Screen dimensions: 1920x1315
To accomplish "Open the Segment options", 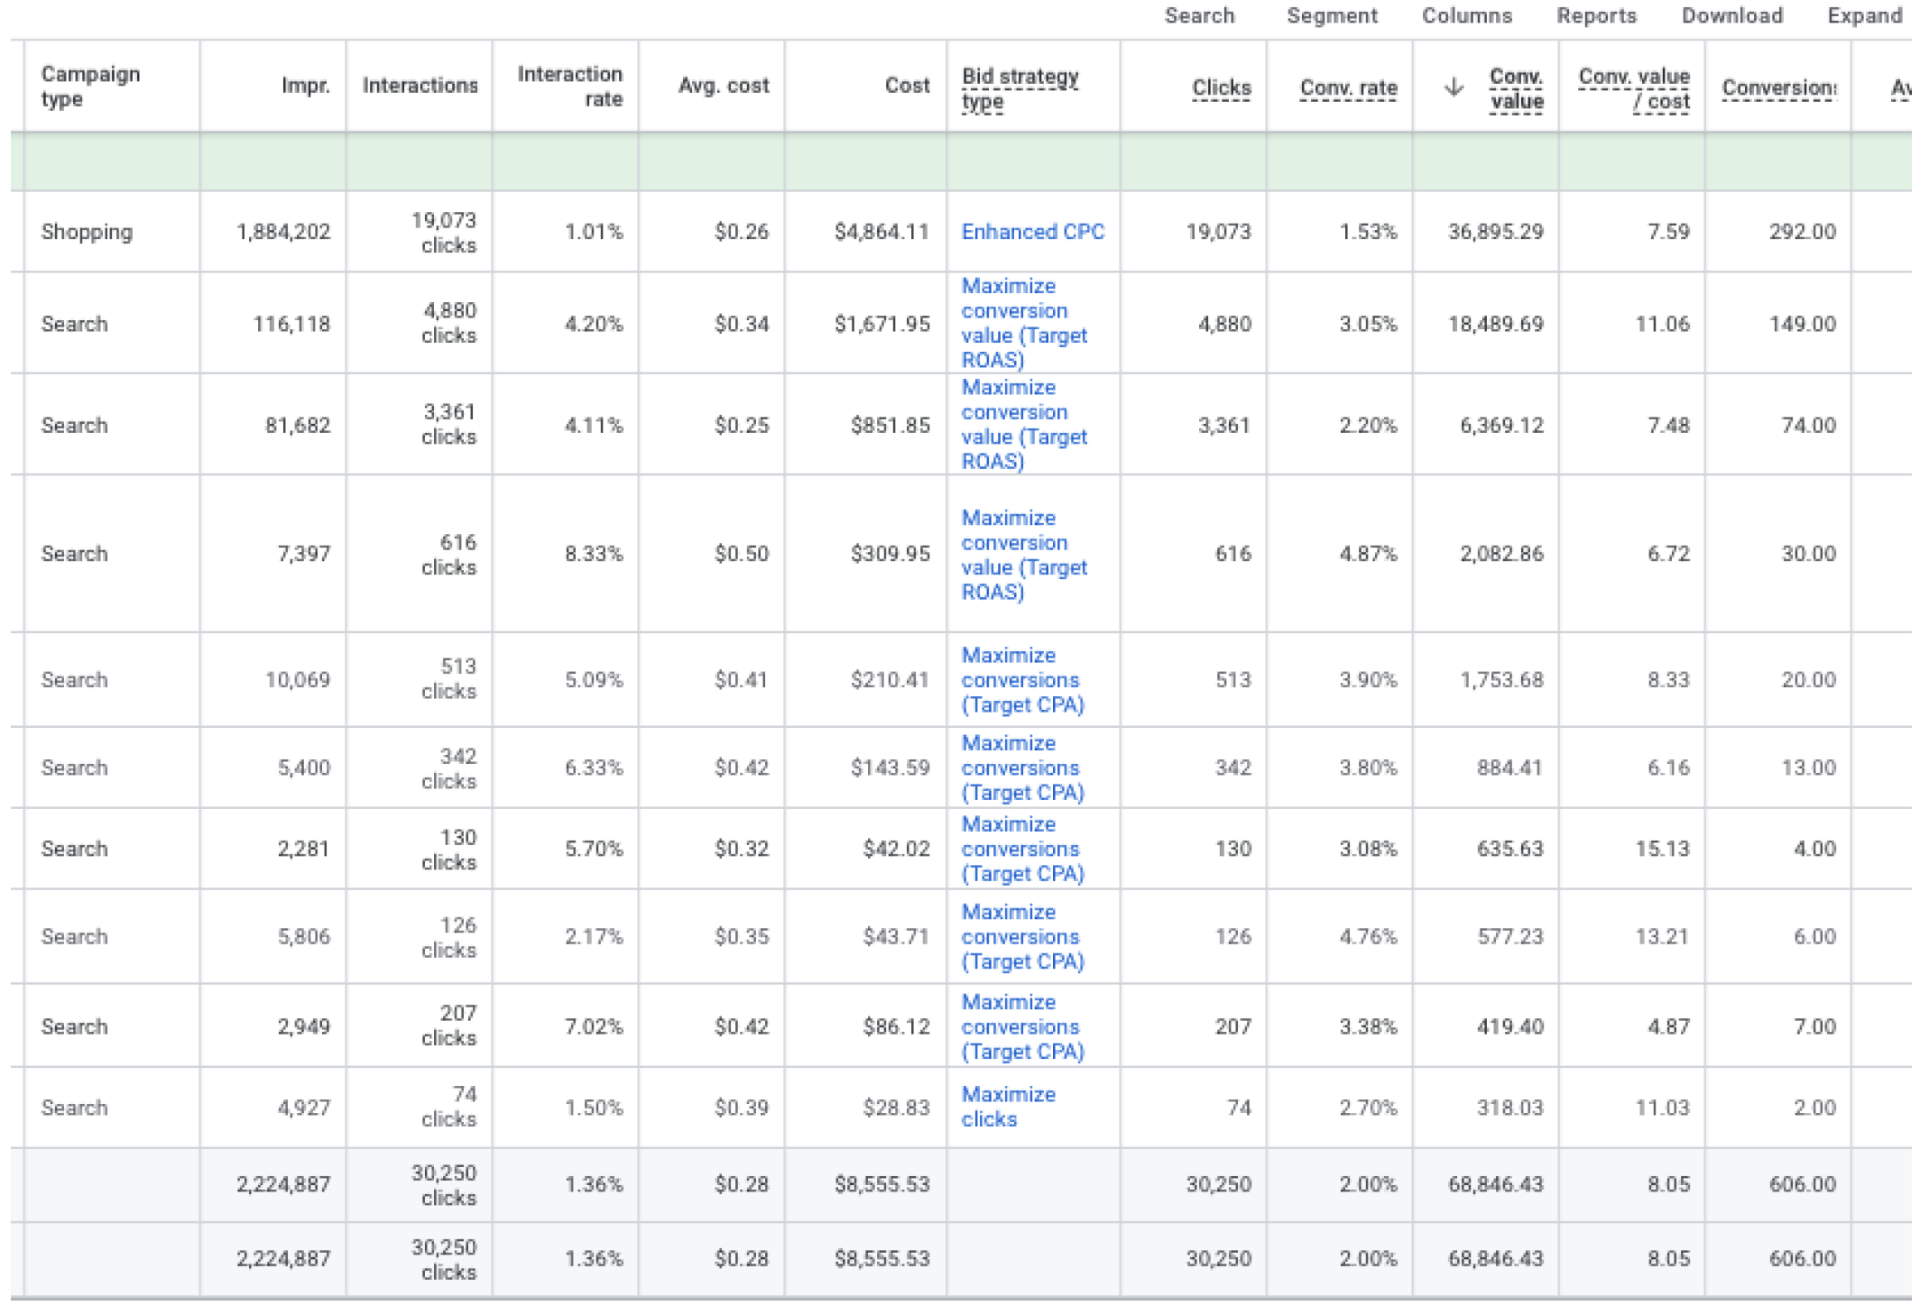I will click(1332, 16).
